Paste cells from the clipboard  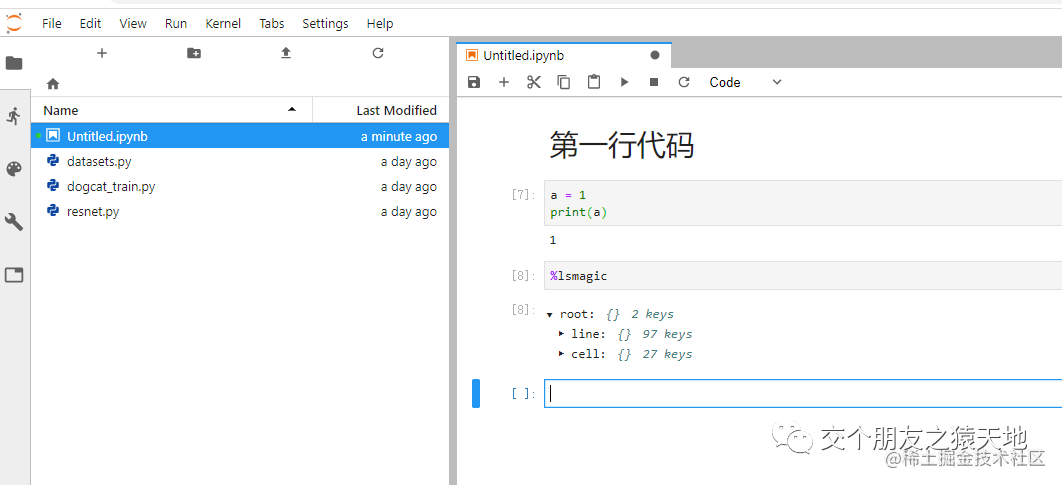(594, 82)
